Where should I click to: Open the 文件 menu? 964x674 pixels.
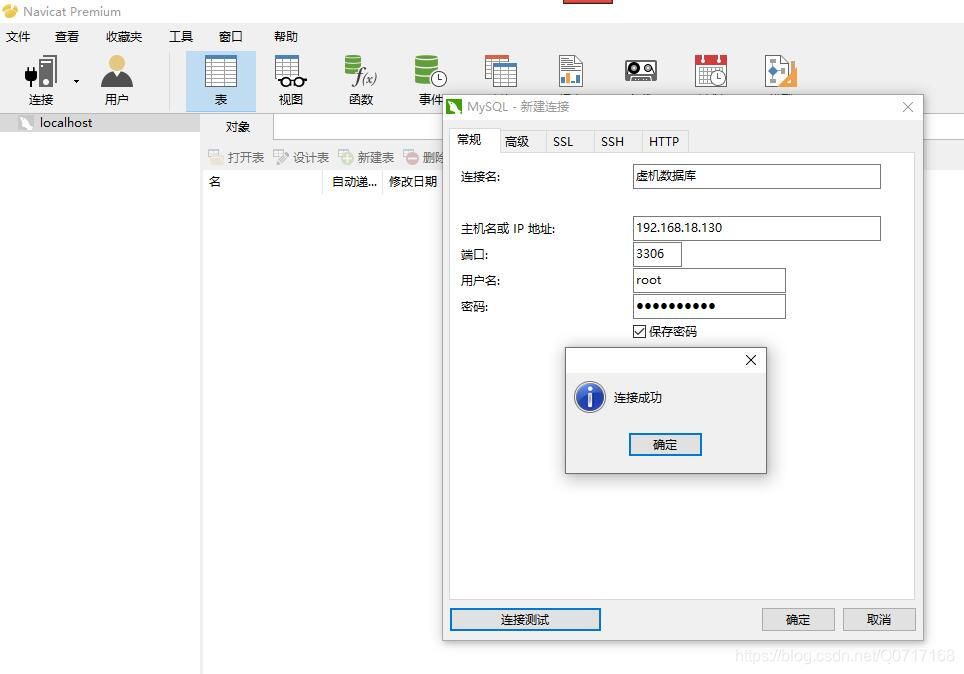point(18,37)
